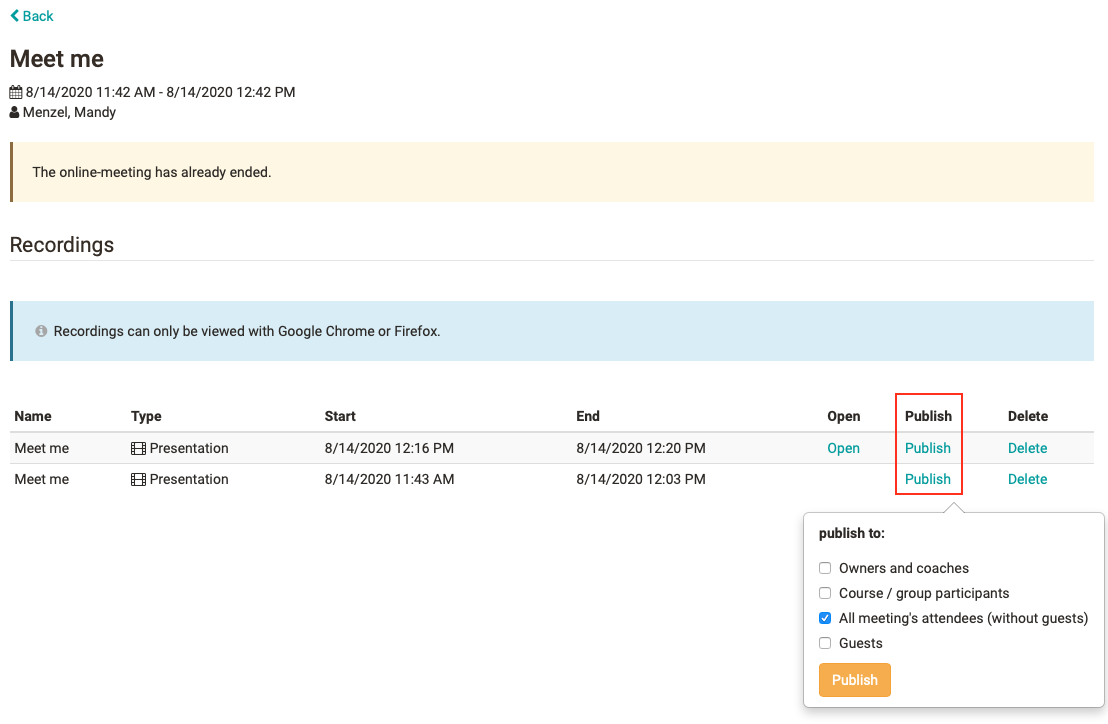Click the film icon in first Presentation row

(138, 449)
